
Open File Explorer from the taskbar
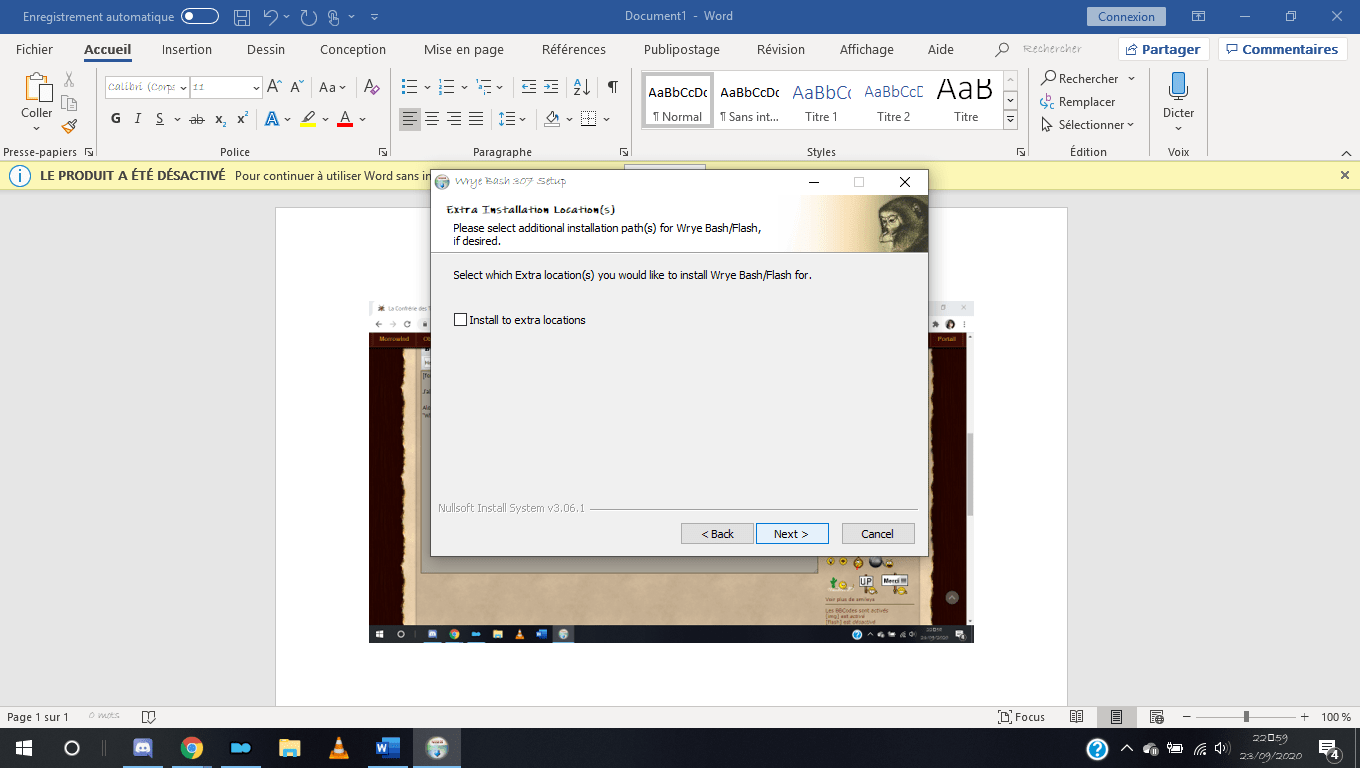coord(290,748)
